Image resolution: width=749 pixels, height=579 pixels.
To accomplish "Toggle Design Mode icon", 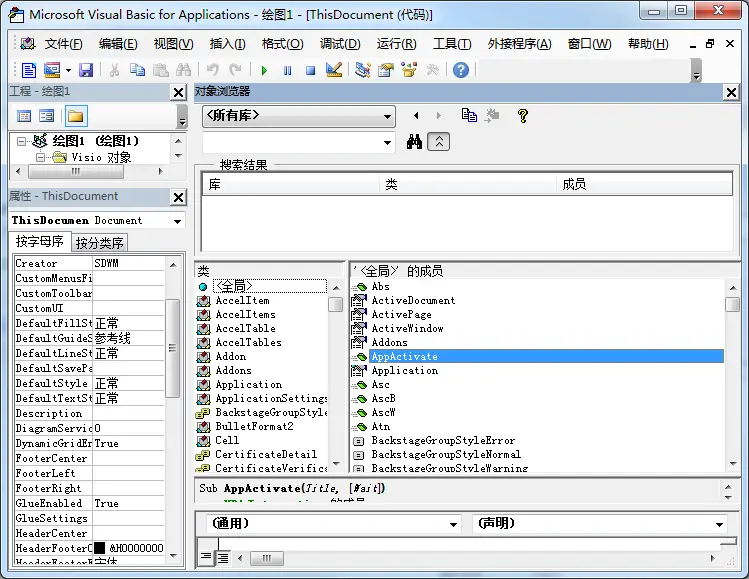I will tap(333, 70).
